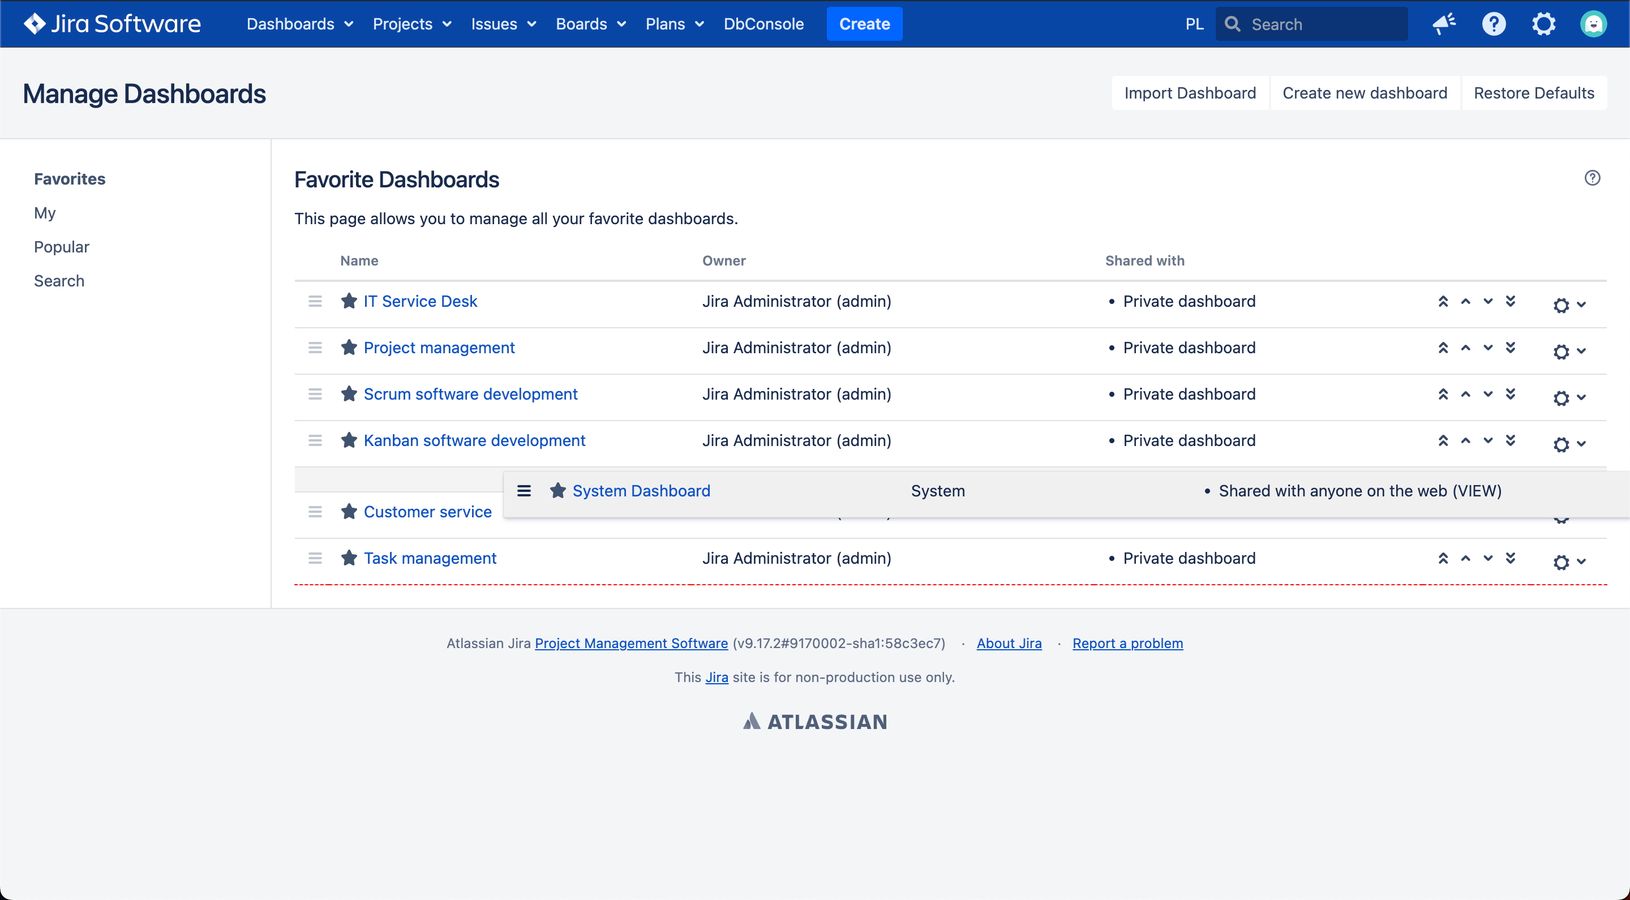This screenshot has height=900, width=1630.
Task: Move Project management to bottom
Action: click(x=1511, y=347)
